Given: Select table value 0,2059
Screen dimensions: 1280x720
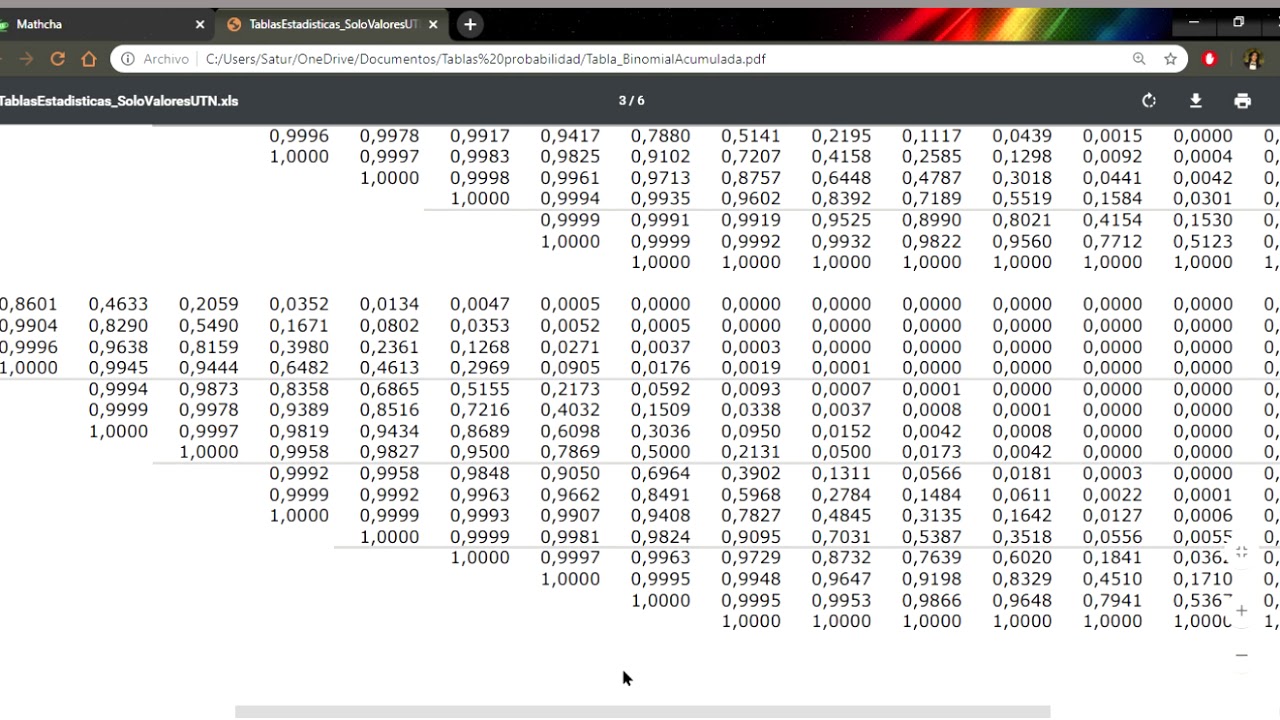Looking at the screenshot, I should [208, 304].
